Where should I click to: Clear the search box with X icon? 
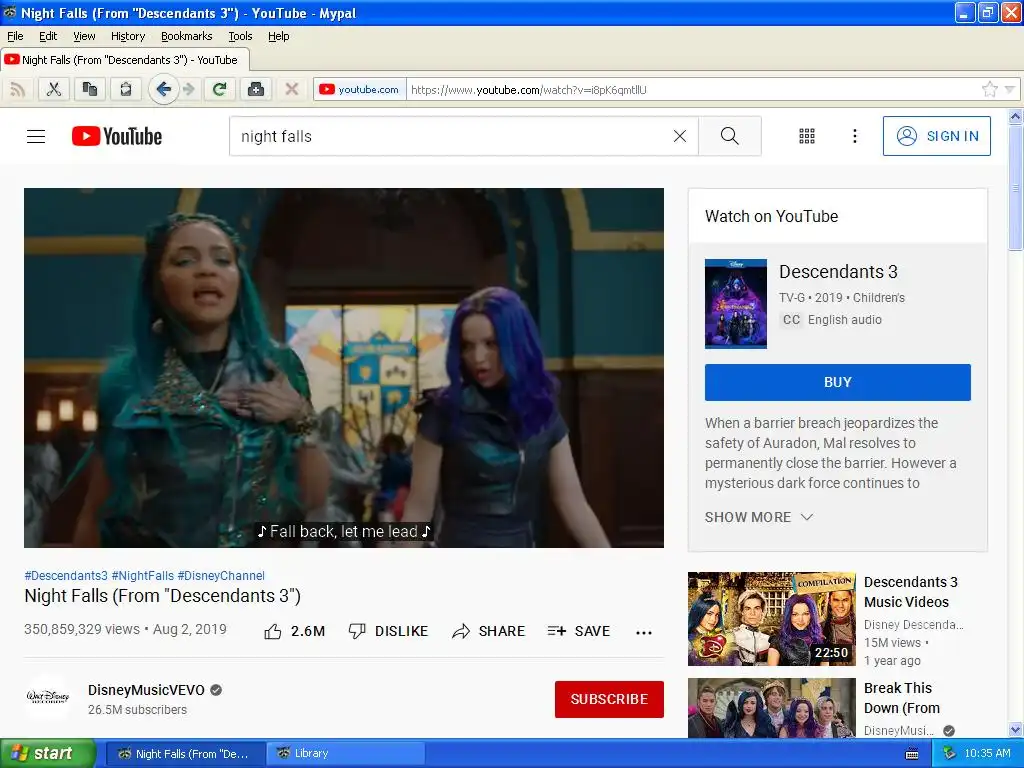[680, 136]
